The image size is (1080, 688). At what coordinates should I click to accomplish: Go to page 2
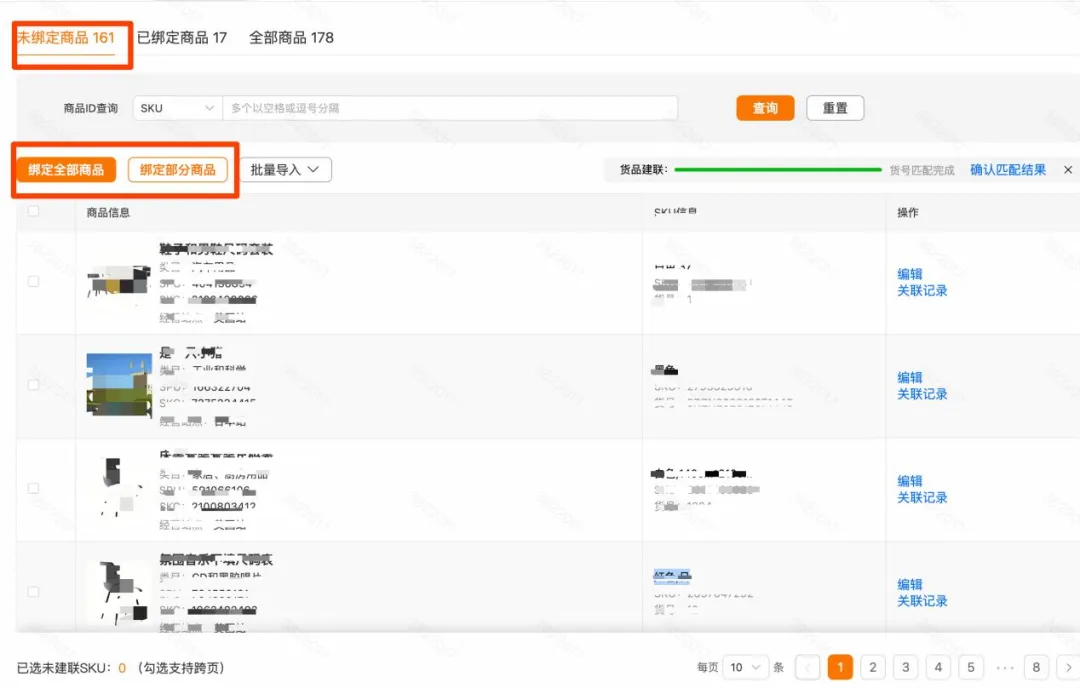point(873,667)
